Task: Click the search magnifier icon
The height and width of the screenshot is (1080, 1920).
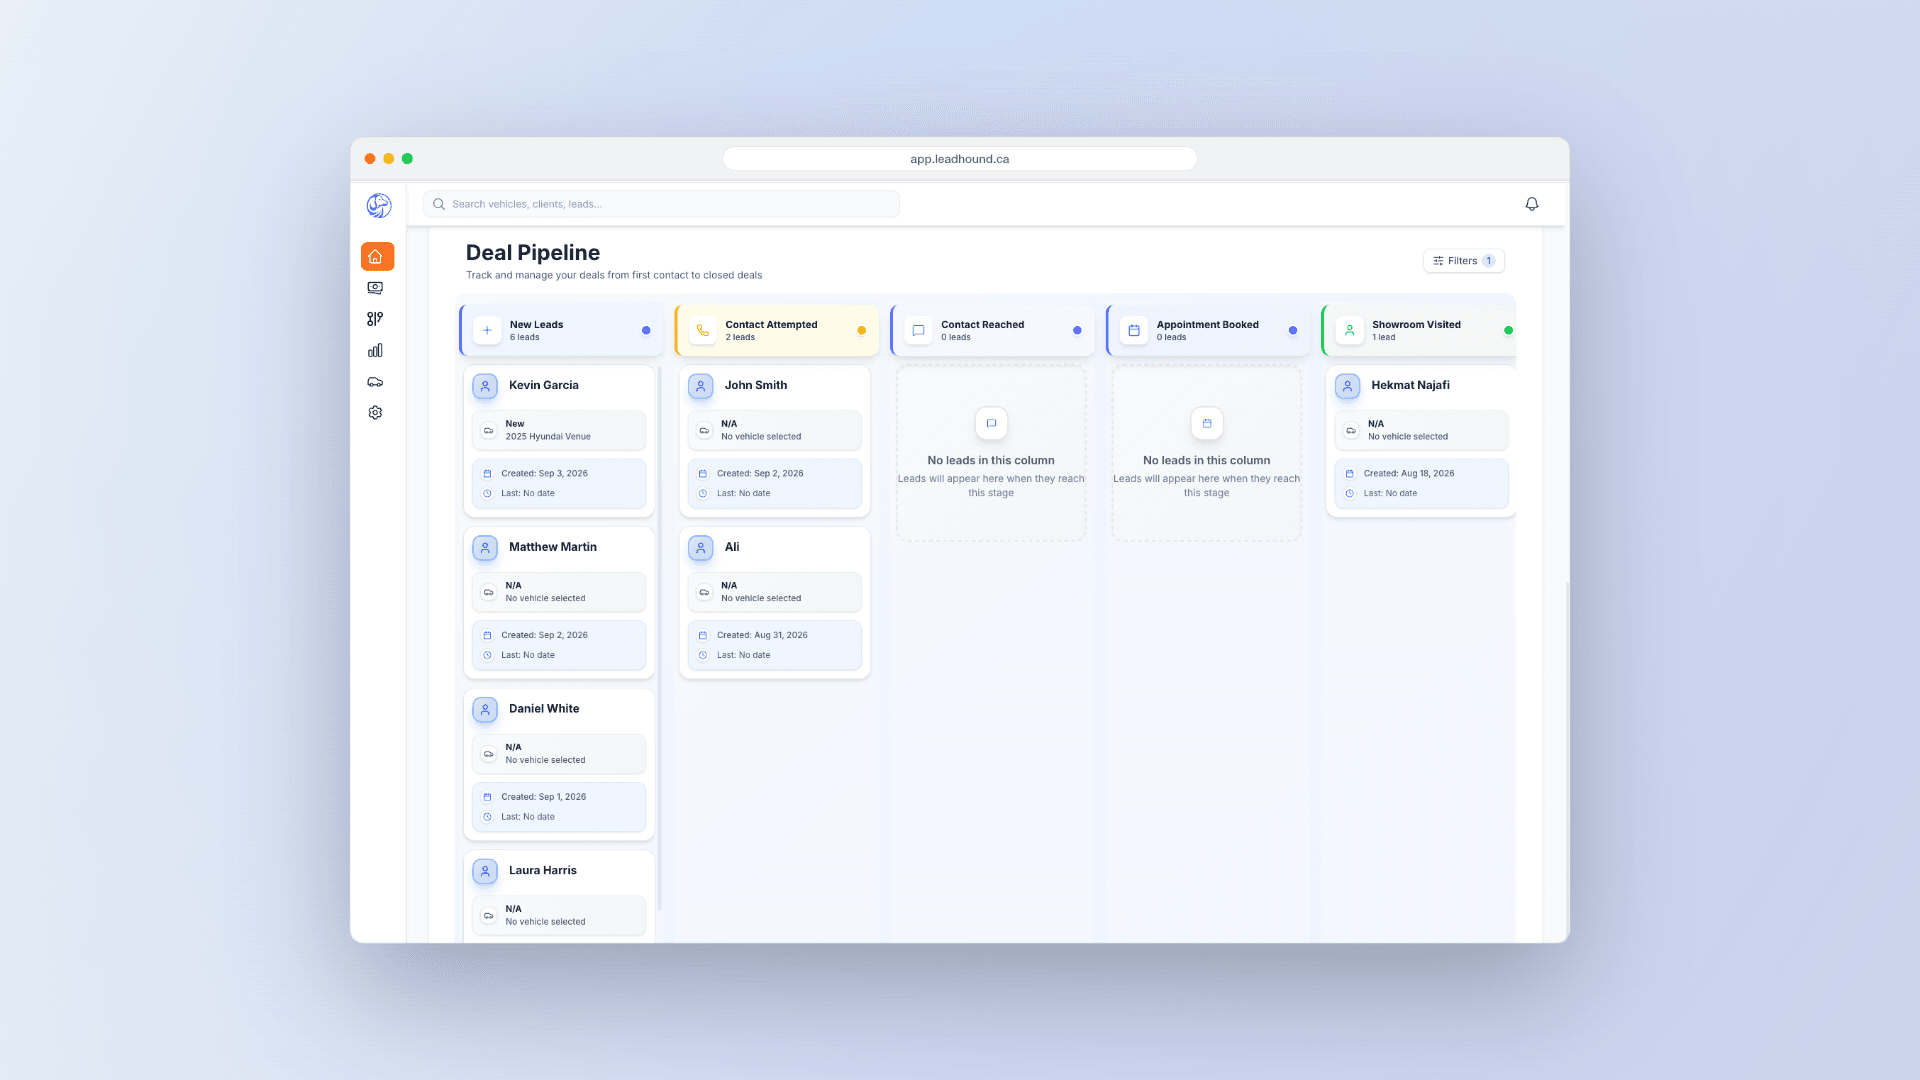Action: coord(438,204)
